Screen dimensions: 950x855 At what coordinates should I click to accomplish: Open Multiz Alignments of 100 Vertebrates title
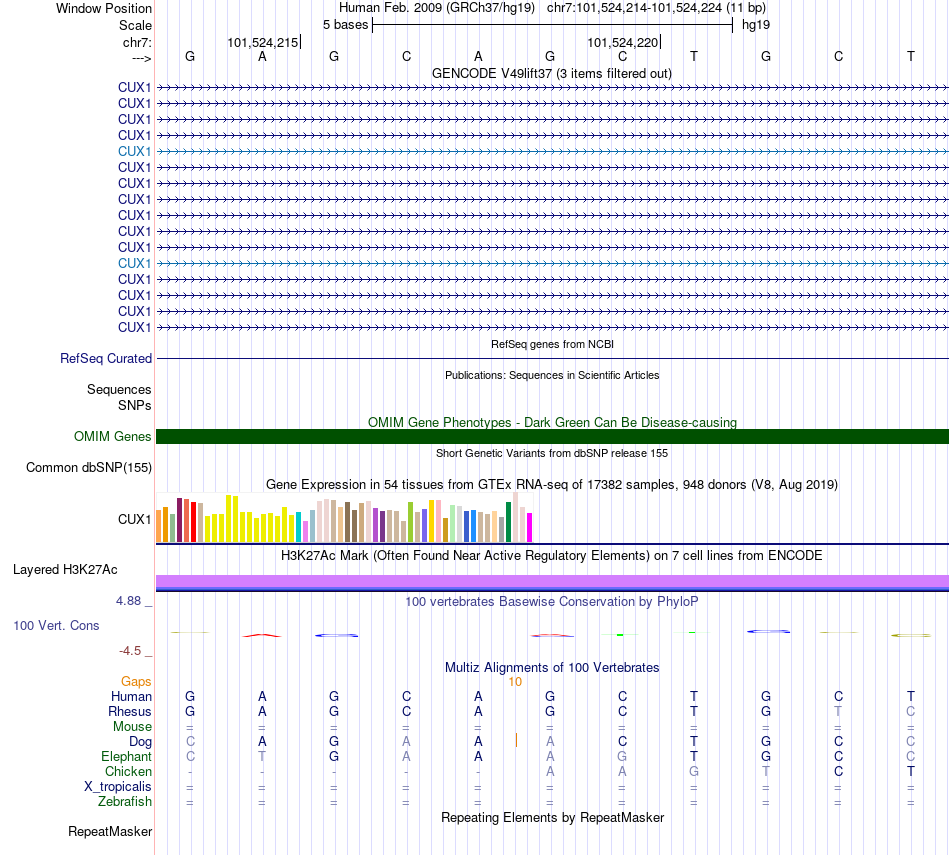click(552, 668)
